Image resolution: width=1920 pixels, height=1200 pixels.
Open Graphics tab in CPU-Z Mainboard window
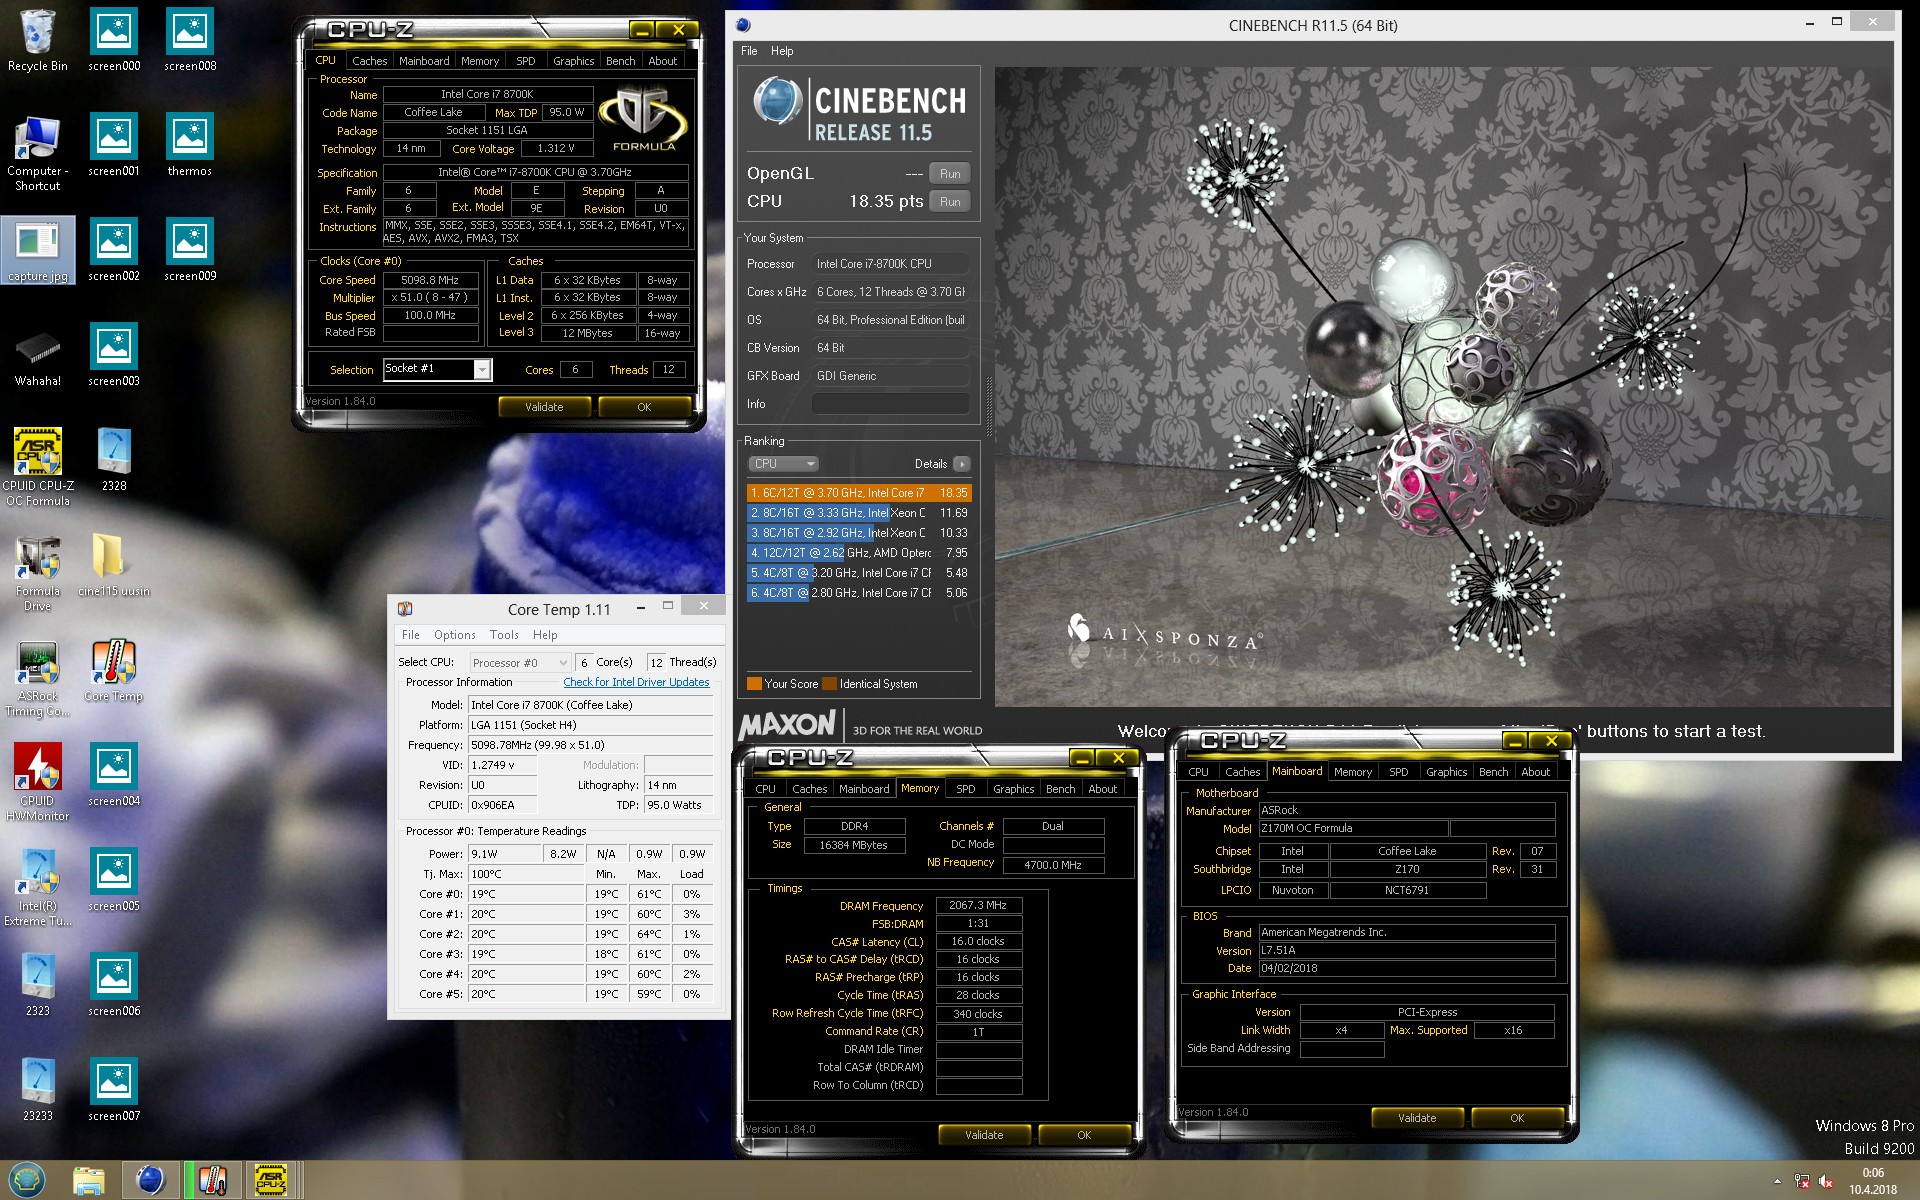pyautogui.click(x=1446, y=772)
